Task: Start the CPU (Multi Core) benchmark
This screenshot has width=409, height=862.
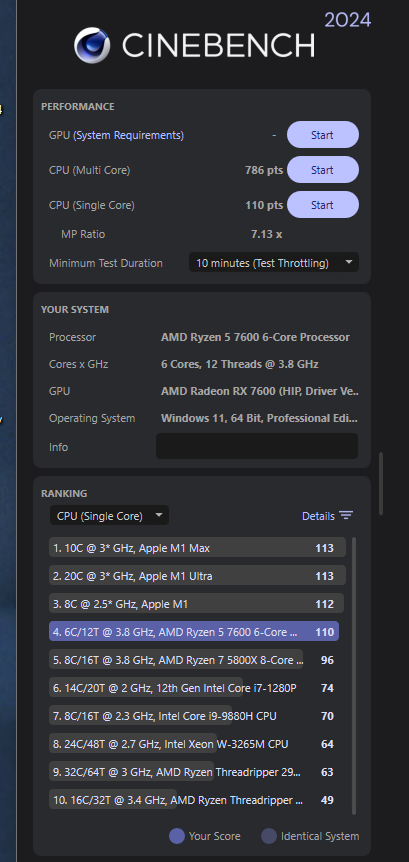Action: click(x=323, y=170)
